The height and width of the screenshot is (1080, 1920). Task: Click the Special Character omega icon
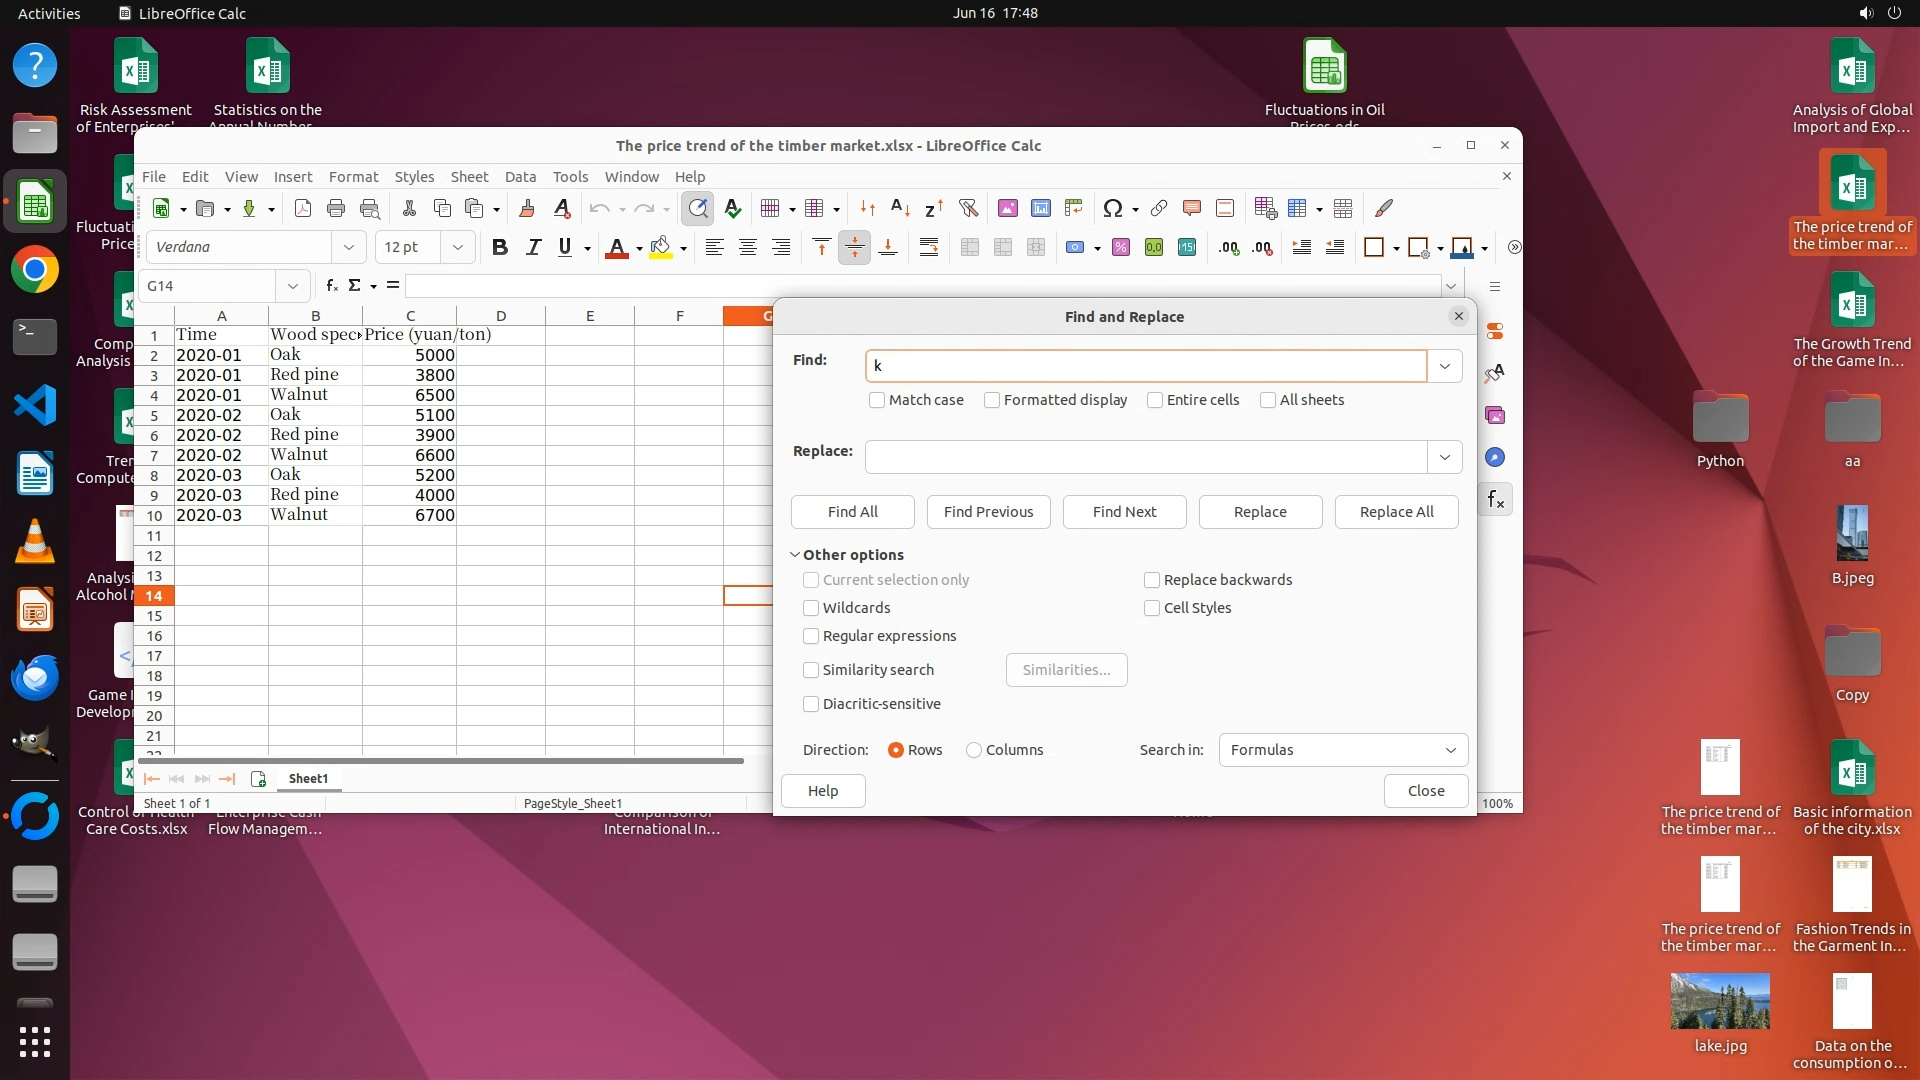tap(1112, 208)
